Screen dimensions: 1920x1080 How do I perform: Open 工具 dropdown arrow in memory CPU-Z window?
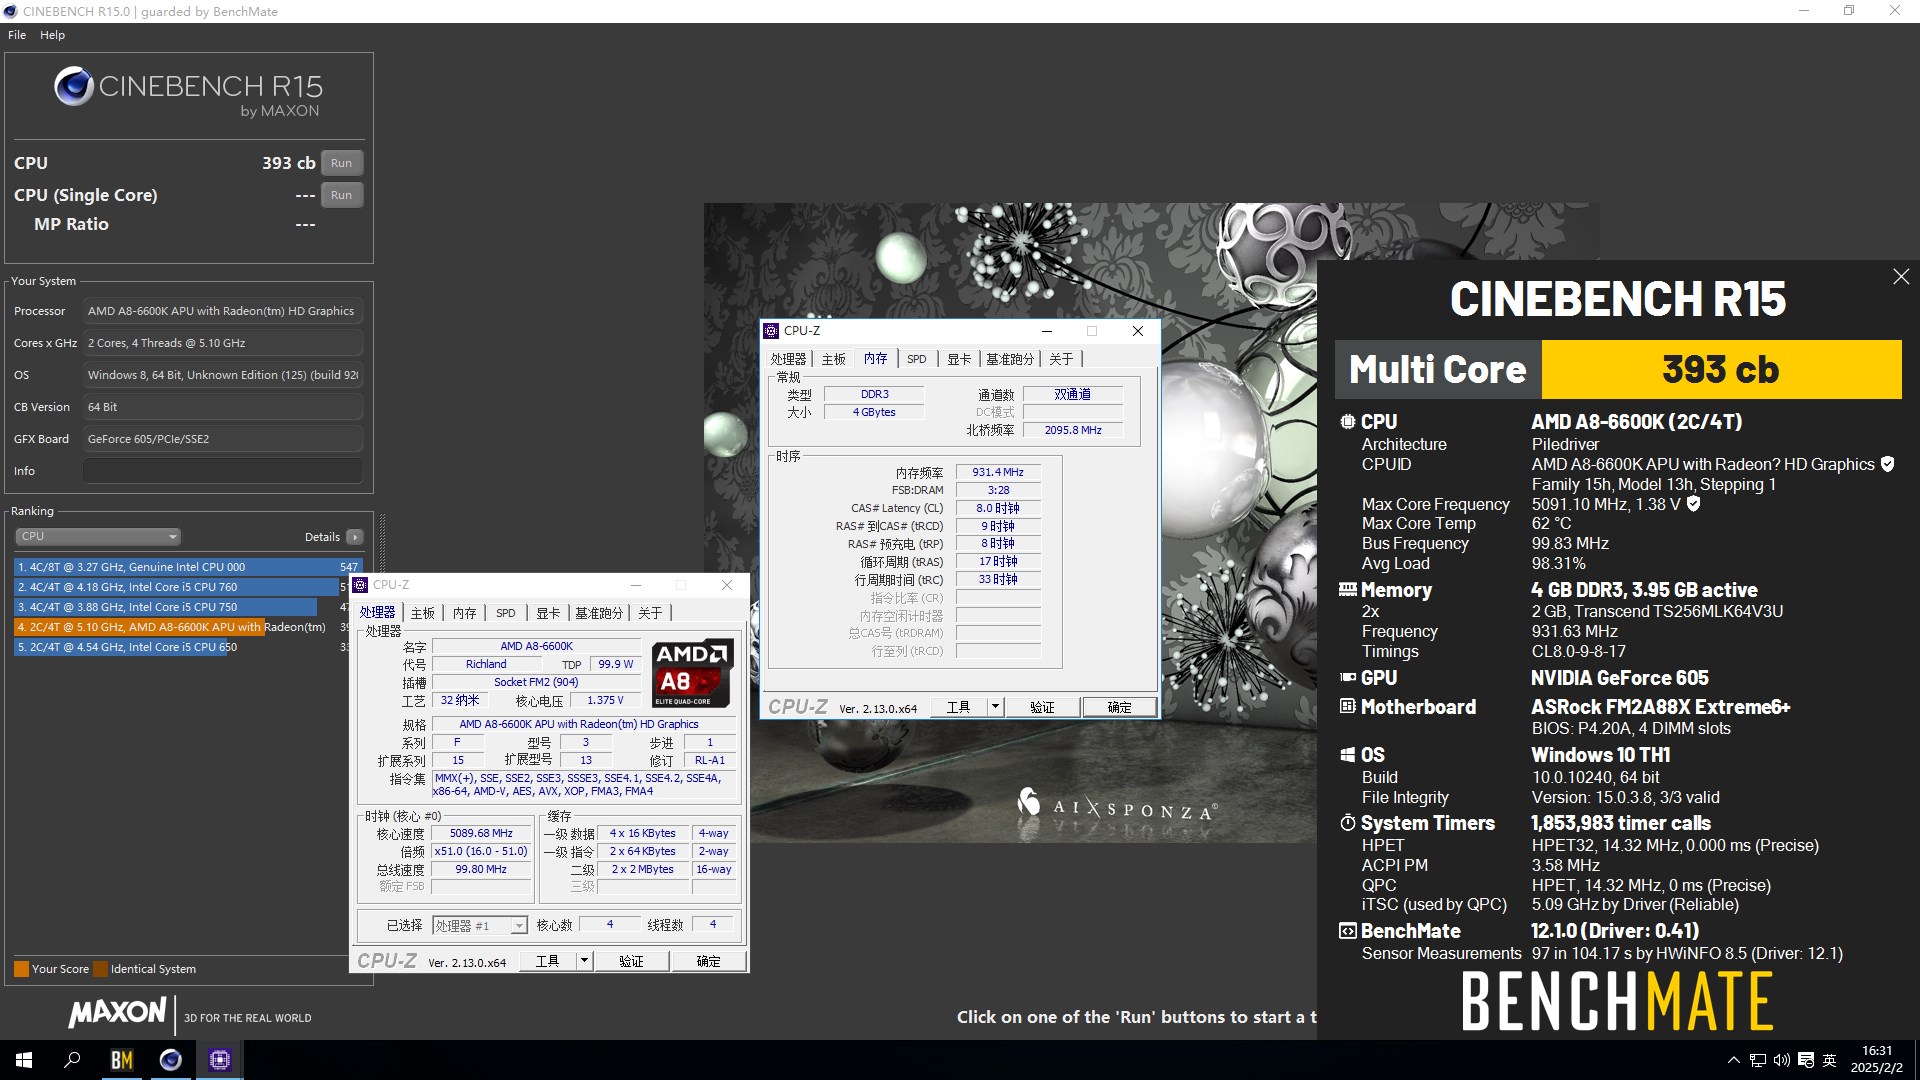996,707
